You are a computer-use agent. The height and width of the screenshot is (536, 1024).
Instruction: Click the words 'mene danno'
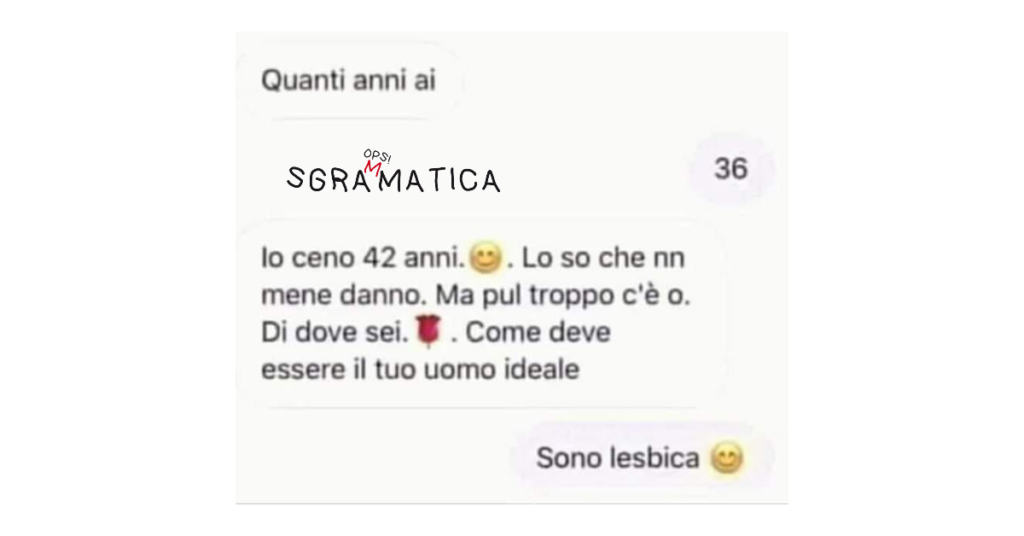click(x=342, y=295)
